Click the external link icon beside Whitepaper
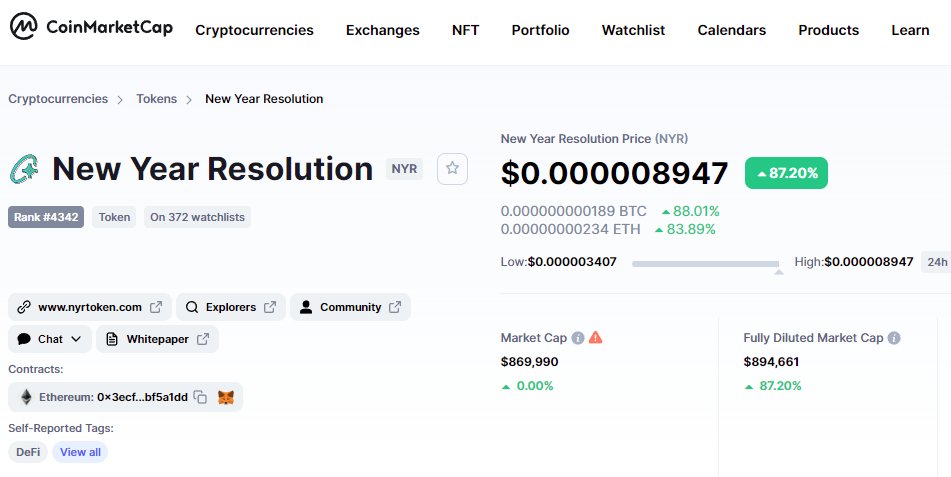The height and width of the screenshot is (477, 951). click(x=203, y=339)
